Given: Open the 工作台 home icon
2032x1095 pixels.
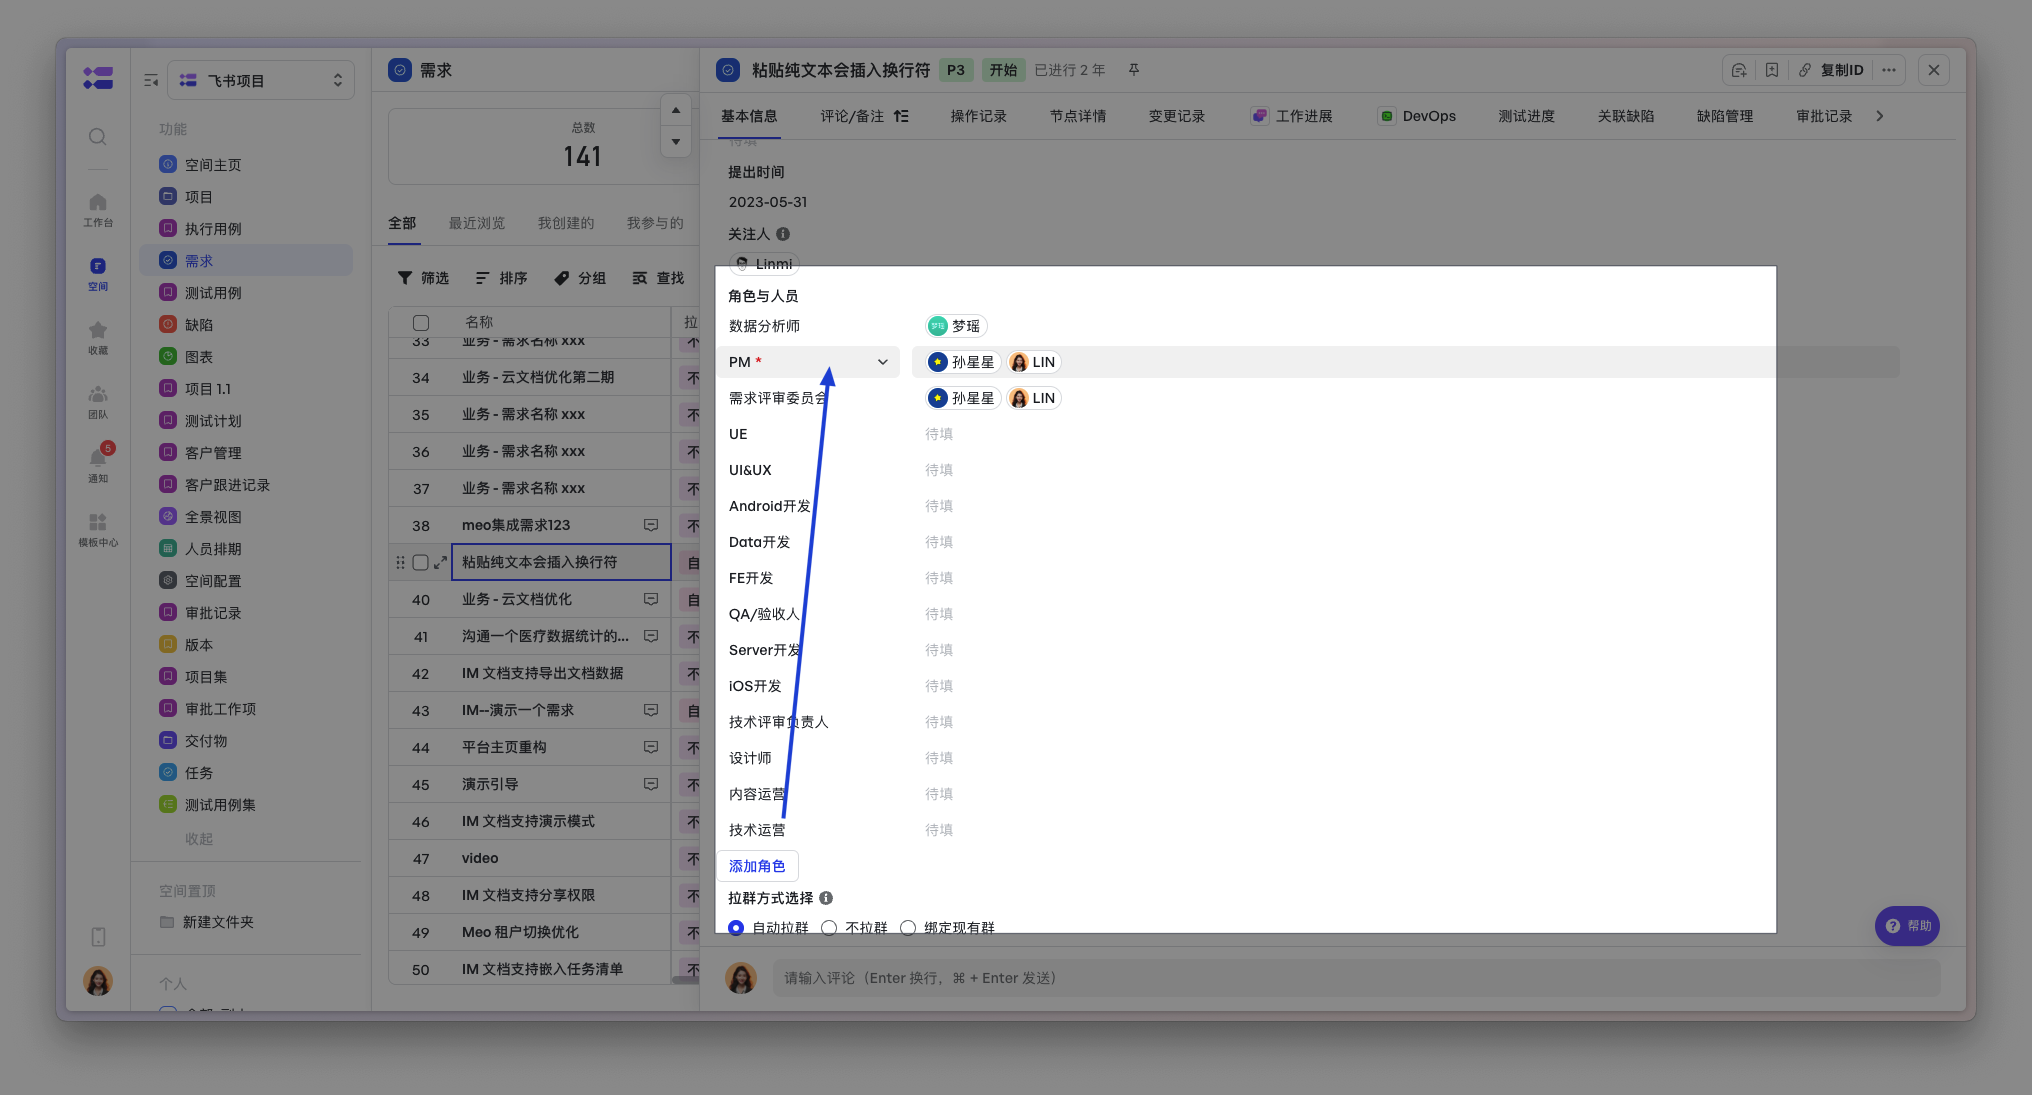Looking at the screenshot, I should pos(97,209).
